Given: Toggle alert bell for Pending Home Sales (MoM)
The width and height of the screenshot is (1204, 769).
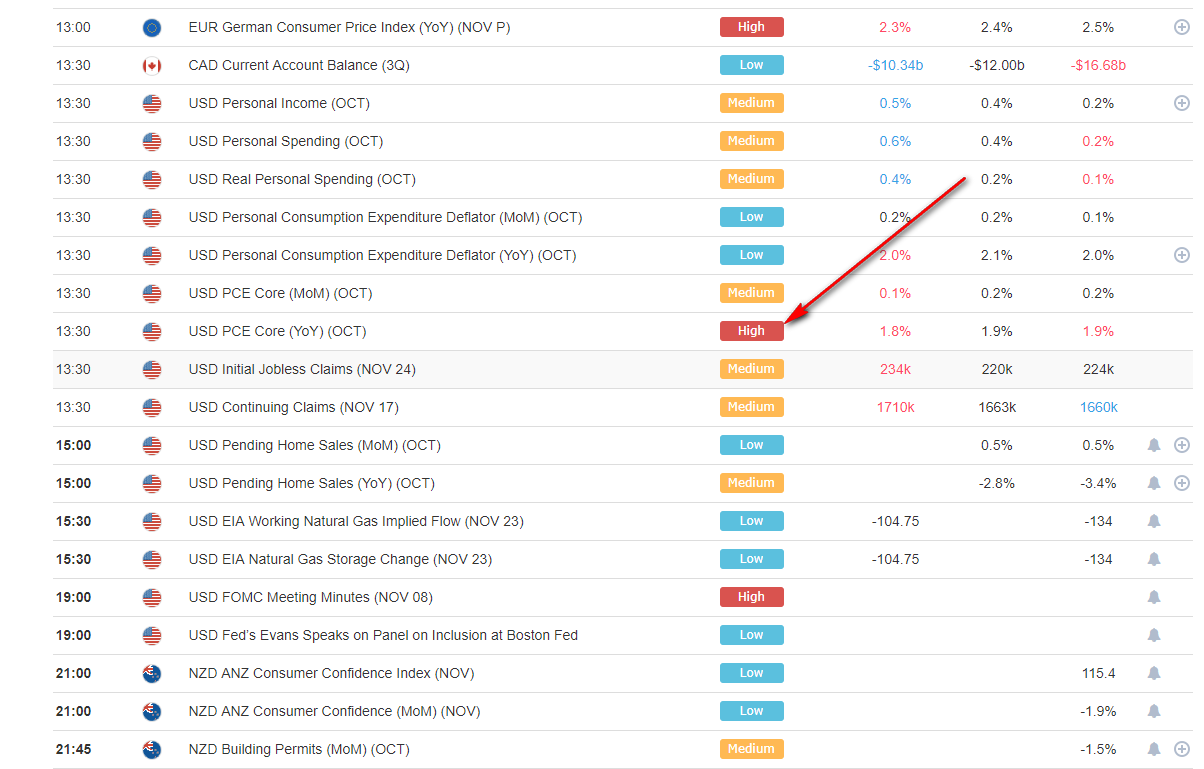Looking at the screenshot, I should [x=1154, y=445].
